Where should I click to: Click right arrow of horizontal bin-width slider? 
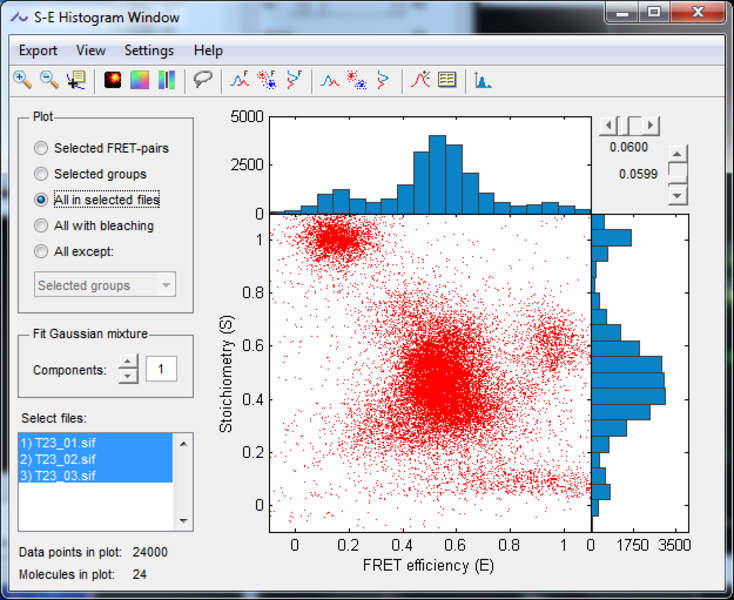point(651,125)
